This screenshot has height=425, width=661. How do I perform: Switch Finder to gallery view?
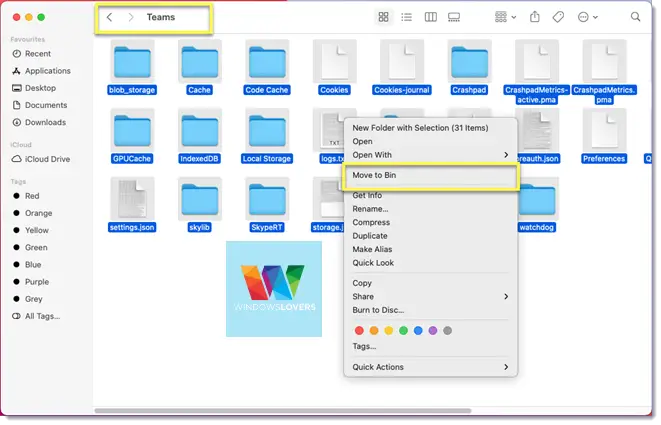coord(454,17)
